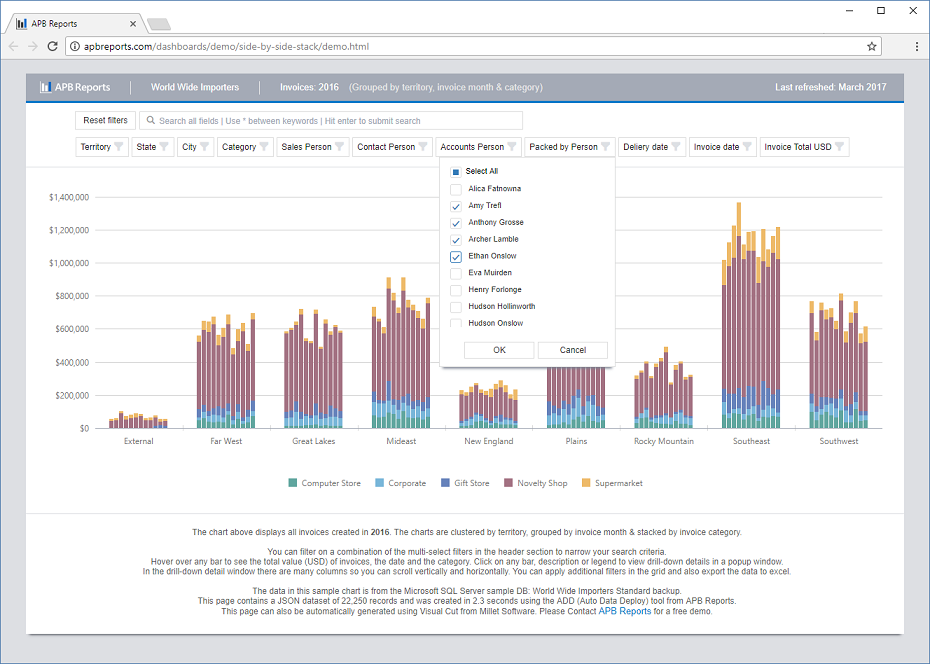Click the $1,400,000 axis value
Viewport: 930px width, 664px height.
click(x=69, y=197)
